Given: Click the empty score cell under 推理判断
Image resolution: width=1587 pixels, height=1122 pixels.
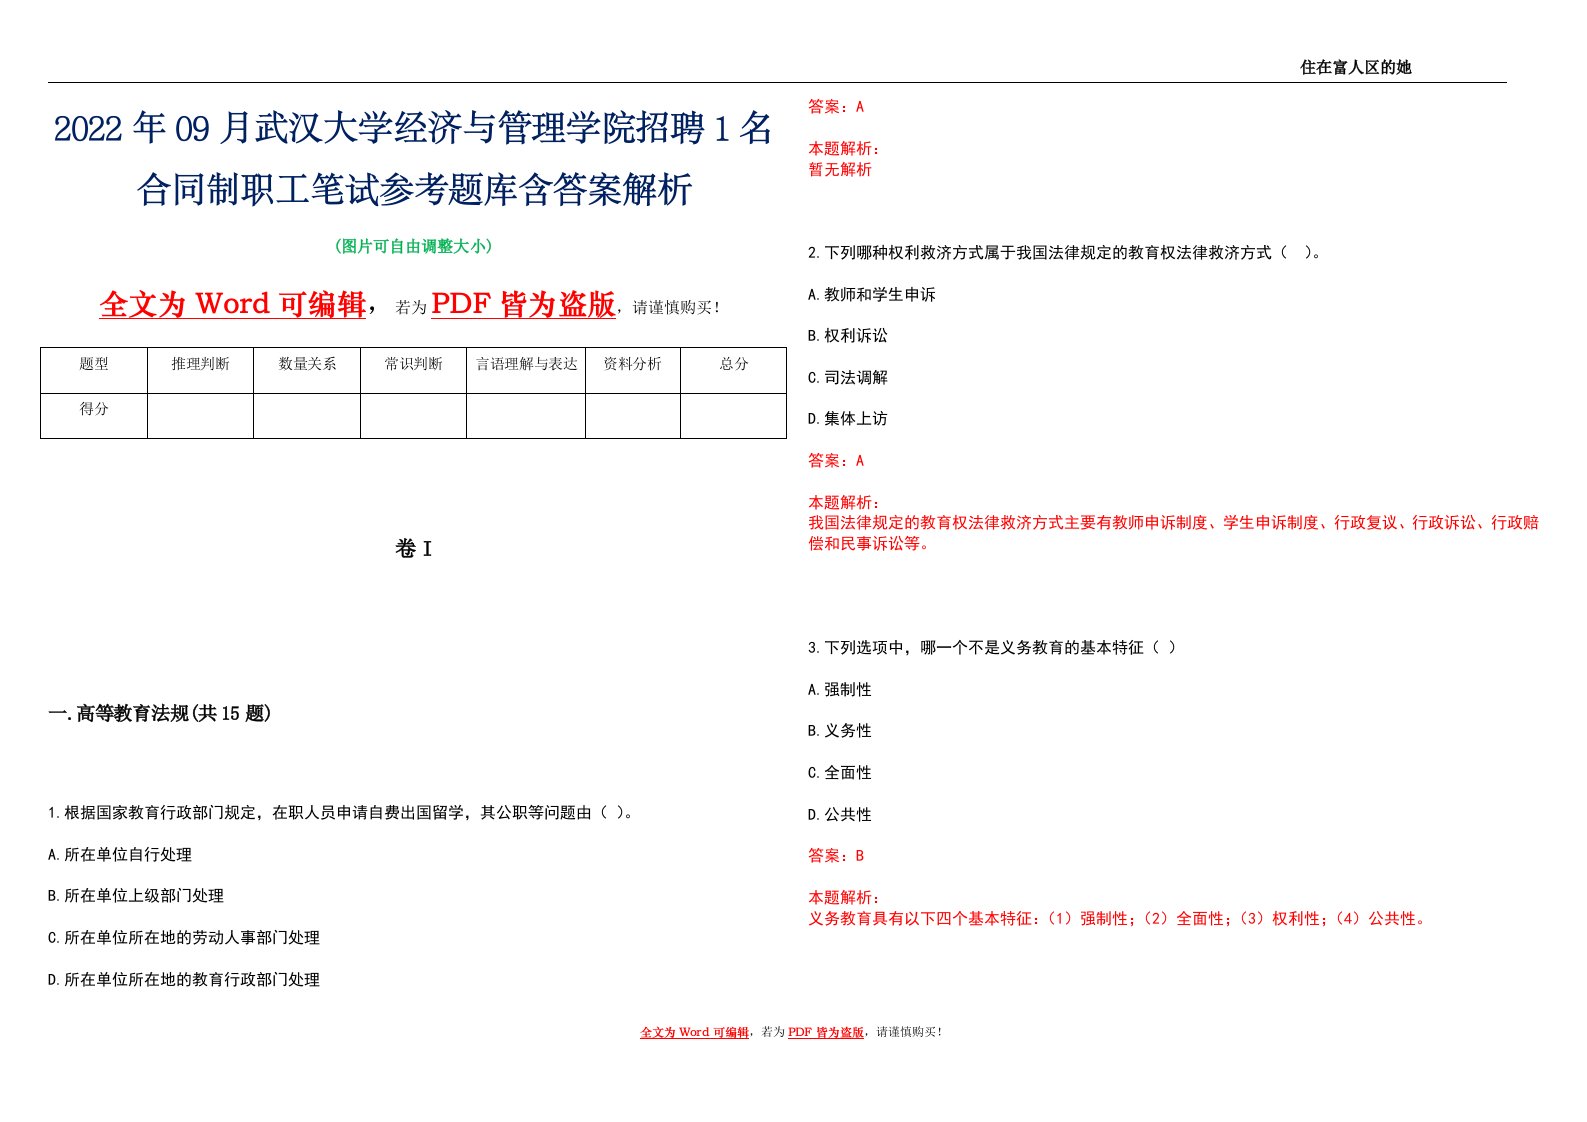Looking at the screenshot, I should (200, 415).
